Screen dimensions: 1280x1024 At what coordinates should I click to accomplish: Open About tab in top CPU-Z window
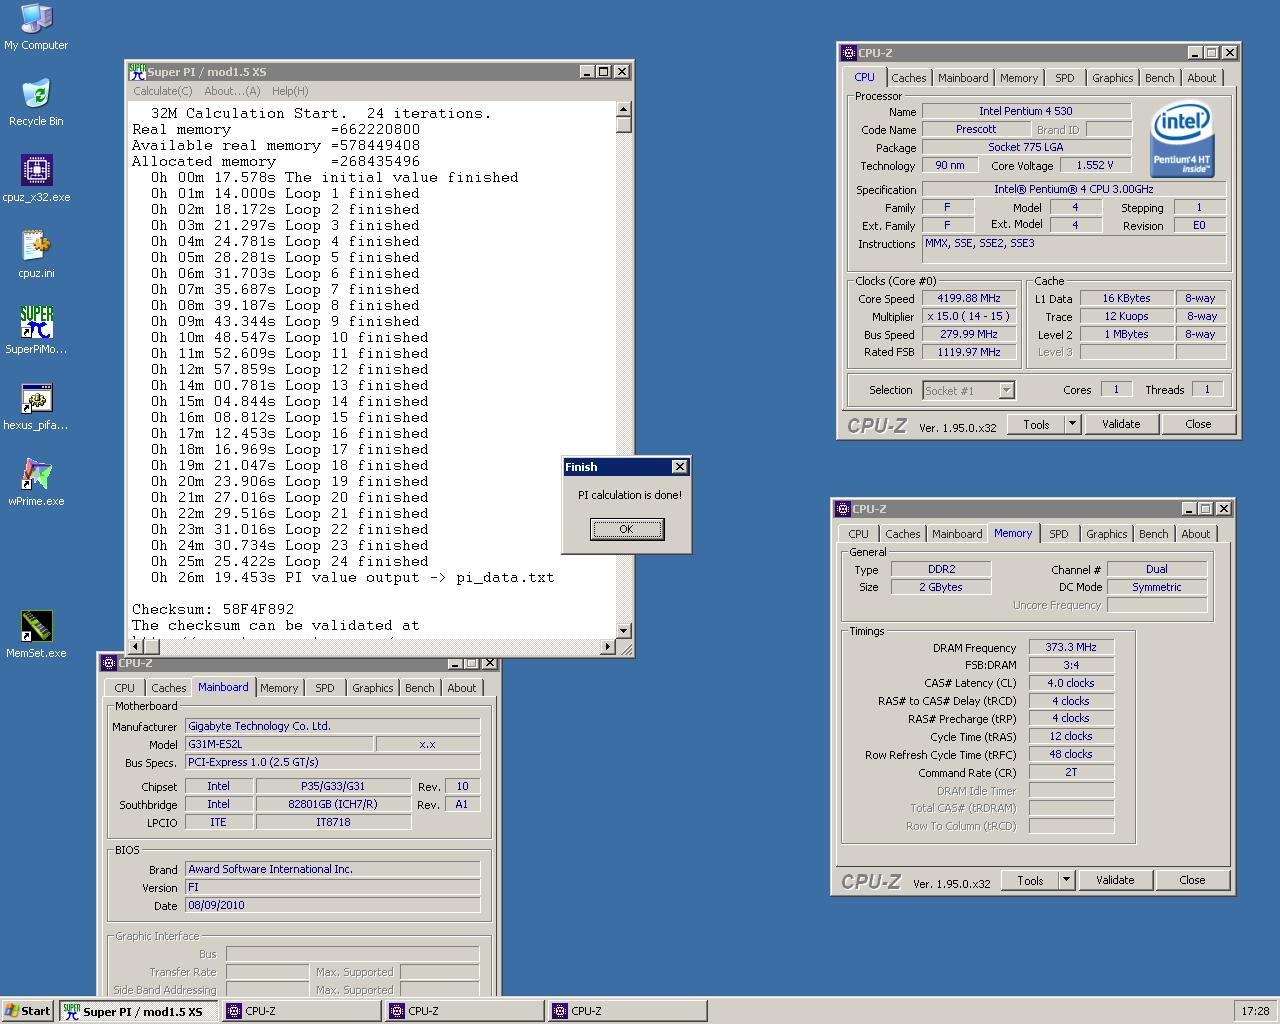tap(1201, 78)
